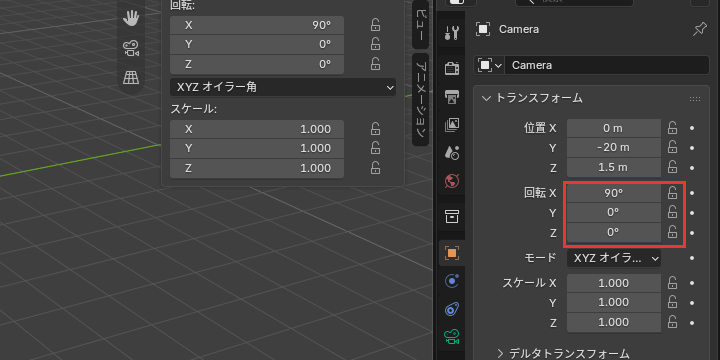
Task: Open the アニメーション sidebar tab
Action: tap(421, 100)
